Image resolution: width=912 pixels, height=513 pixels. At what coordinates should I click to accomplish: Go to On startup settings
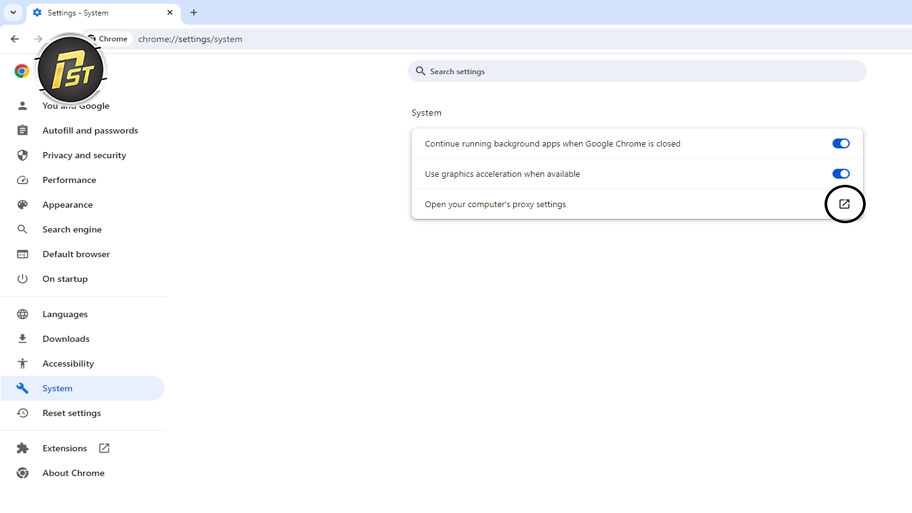[x=65, y=279]
